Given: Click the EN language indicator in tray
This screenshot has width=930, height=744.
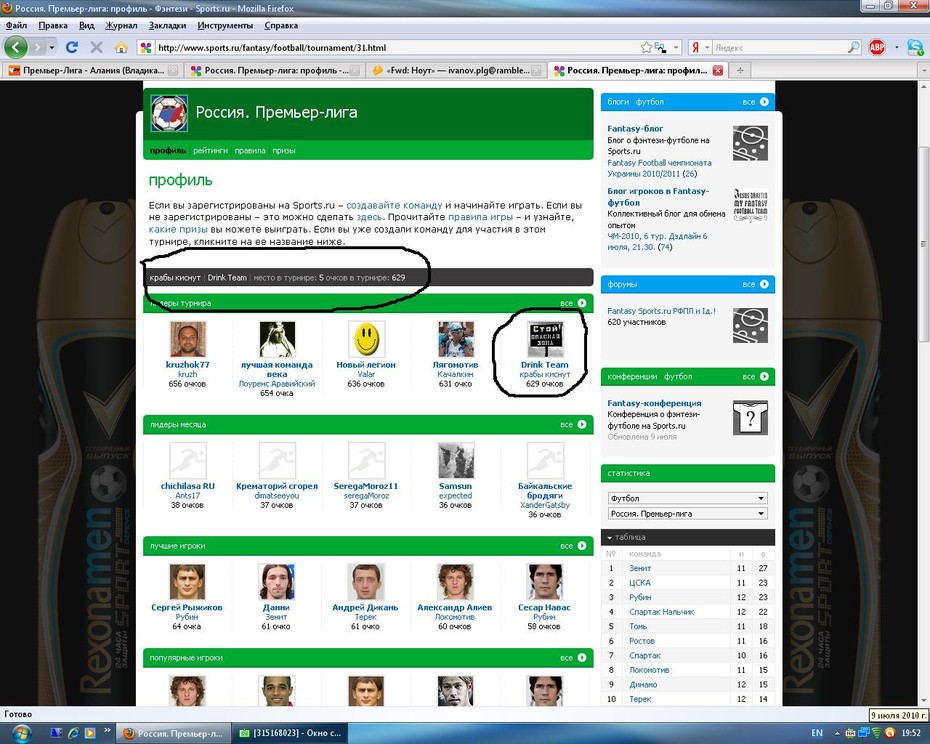Looking at the screenshot, I should 817,733.
